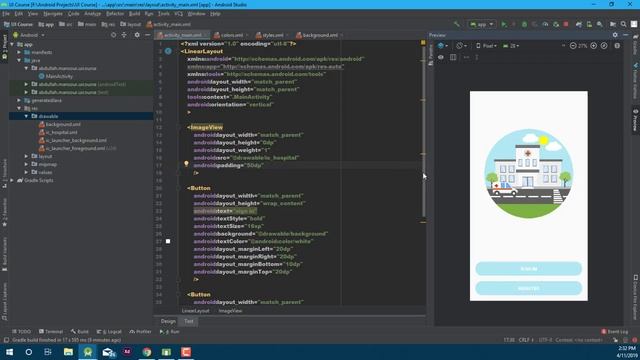Image resolution: width=640 pixels, height=360 pixels.
Task: Open the Android project view dropdown
Action: pos(29,35)
